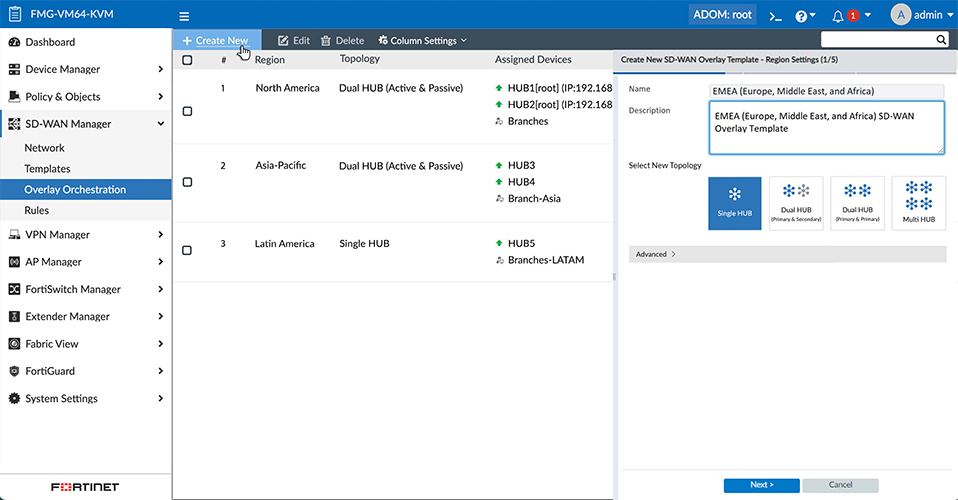Check the Asia-Pacific row checkbox
This screenshot has width=958, height=500.
[x=188, y=182]
